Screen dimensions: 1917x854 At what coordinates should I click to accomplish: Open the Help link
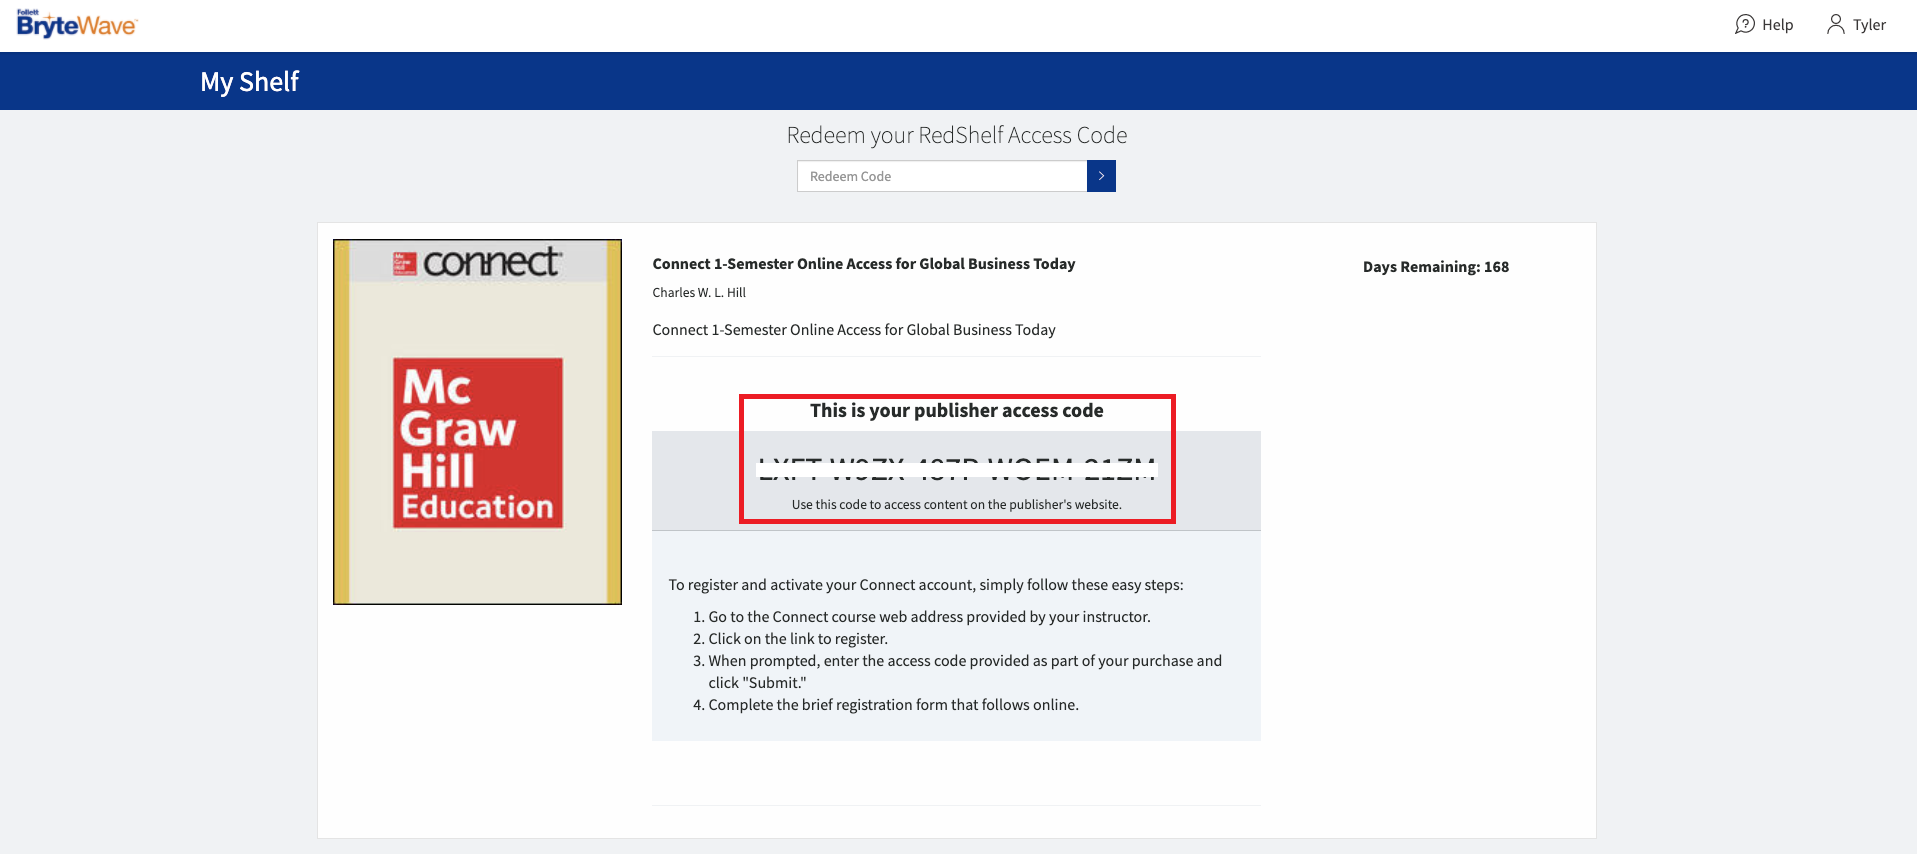pos(1764,24)
